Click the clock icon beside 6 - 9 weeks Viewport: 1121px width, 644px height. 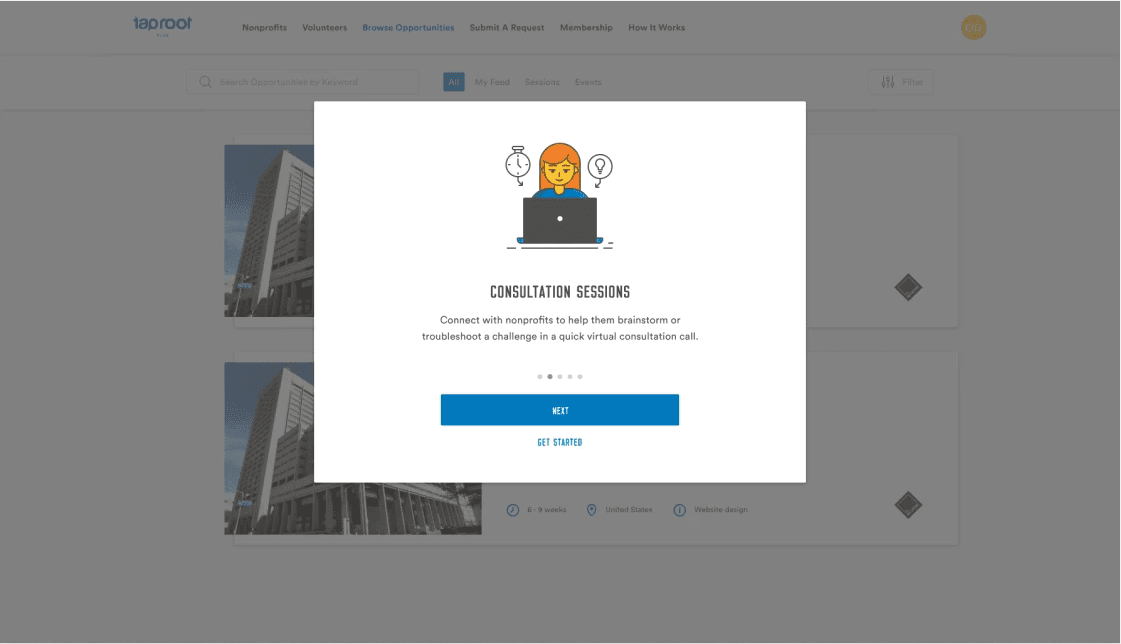(x=513, y=510)
